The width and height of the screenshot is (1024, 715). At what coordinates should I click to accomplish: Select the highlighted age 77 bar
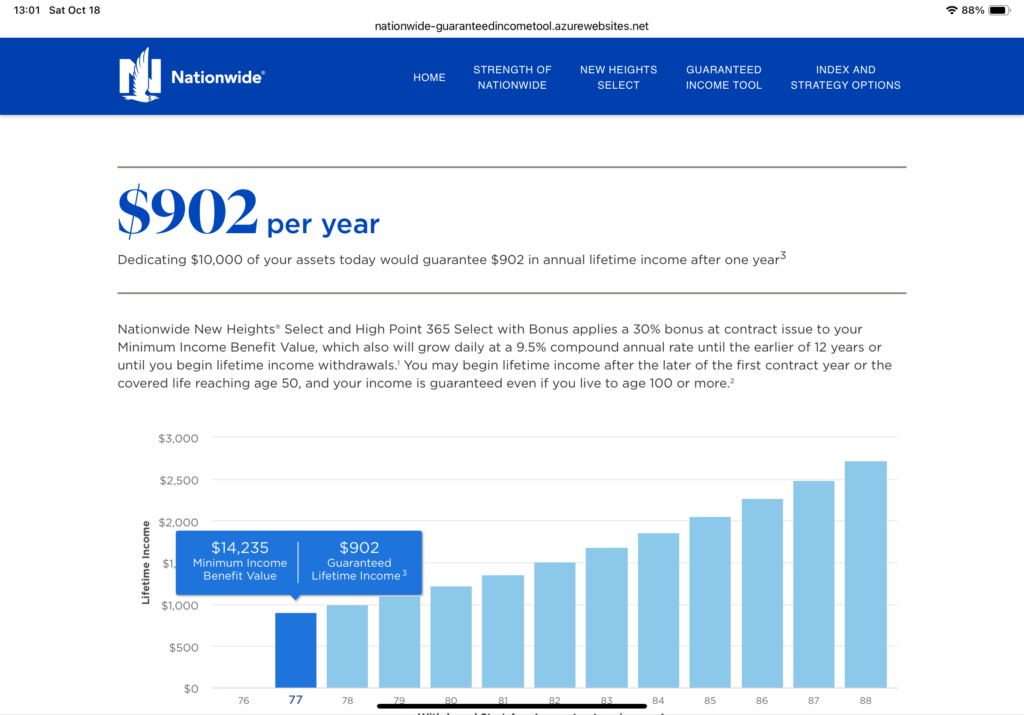[296, 650]
